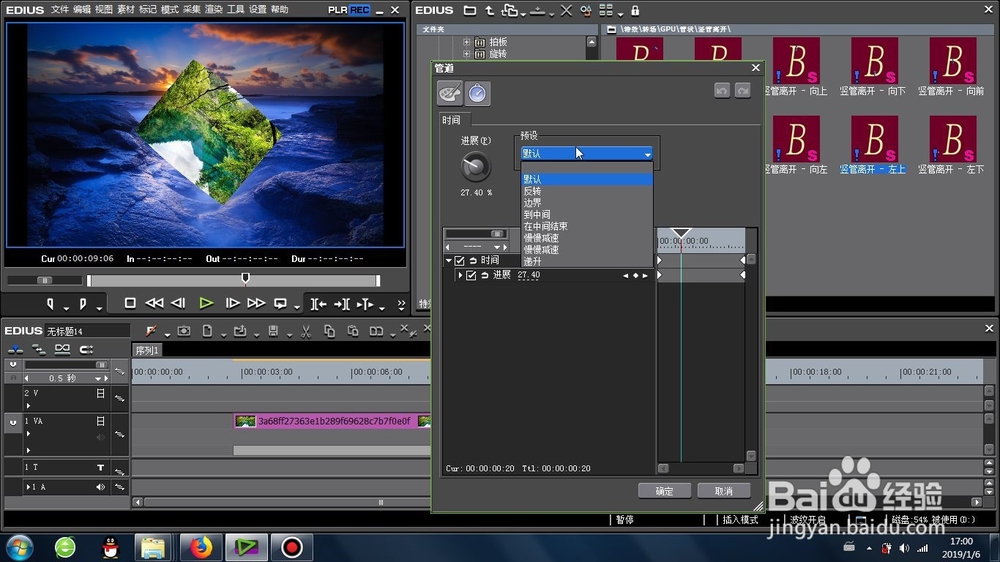The height and width of the screenshot is (562, 1000).
Task: Open the 帮助 menu
Action: [x=279, y=10]
